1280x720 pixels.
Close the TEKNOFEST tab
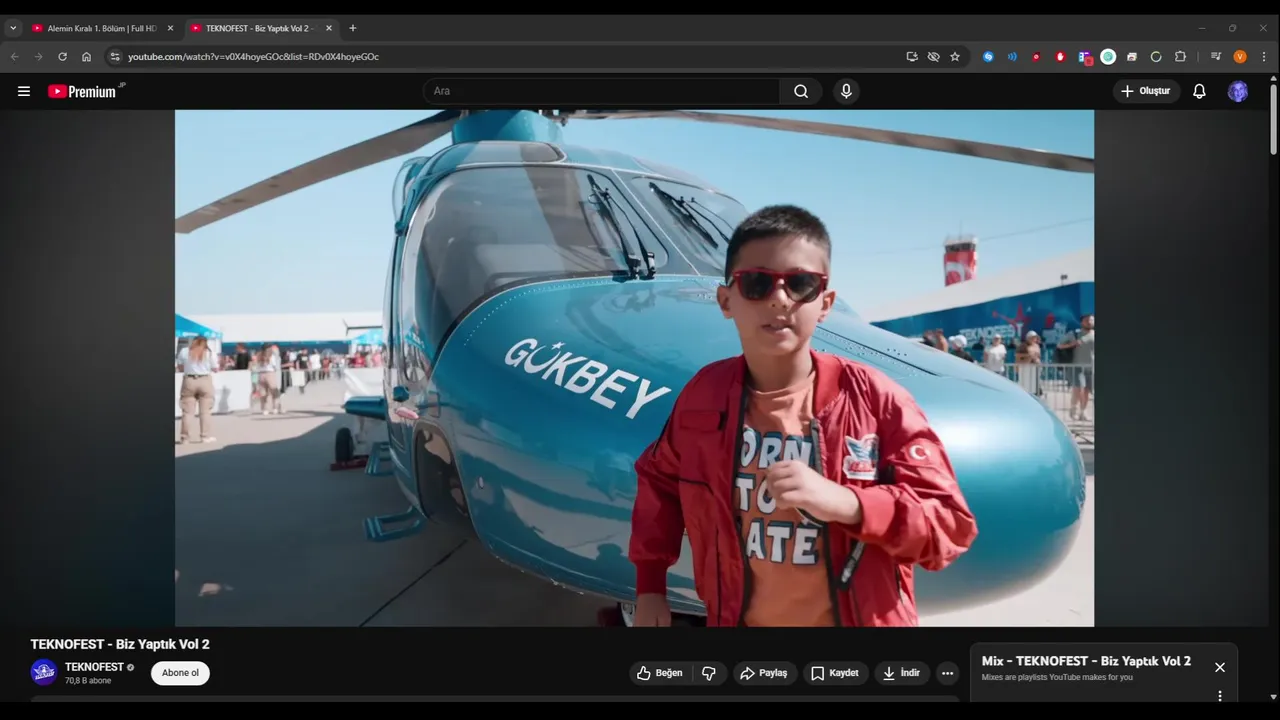click(x=328, y=28)
